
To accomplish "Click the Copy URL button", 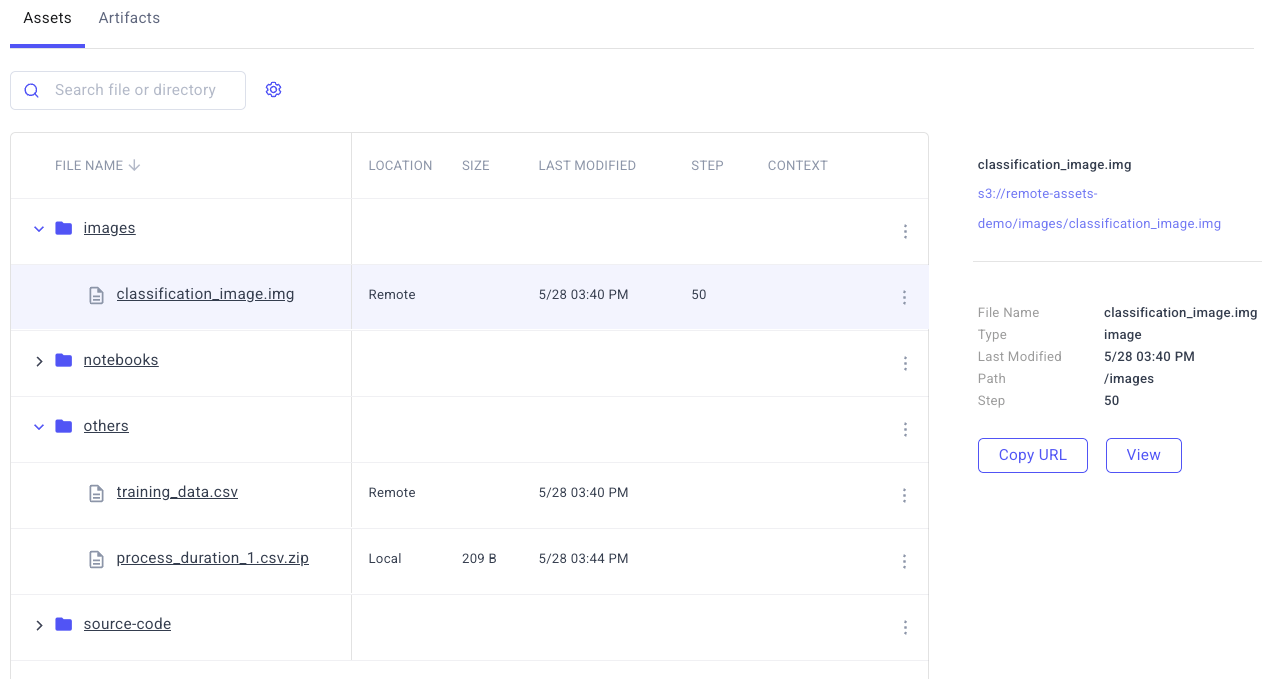I will 1032,455.
